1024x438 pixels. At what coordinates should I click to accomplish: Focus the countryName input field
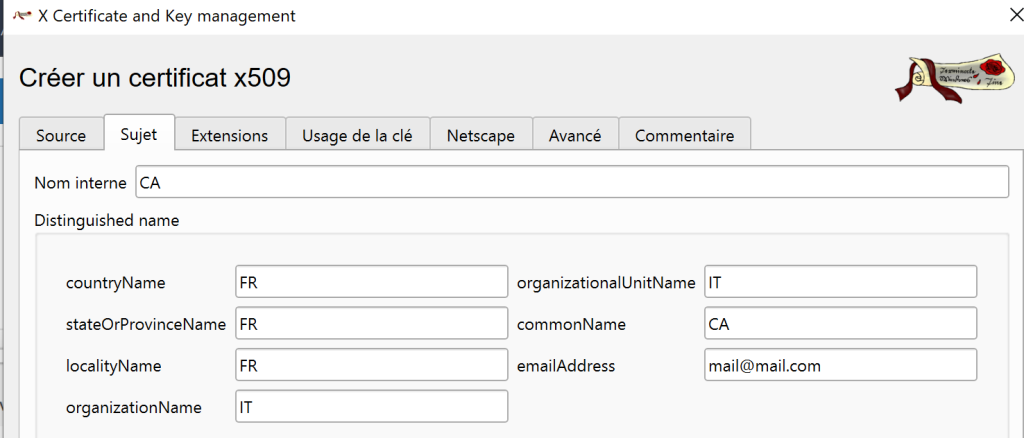371,282
